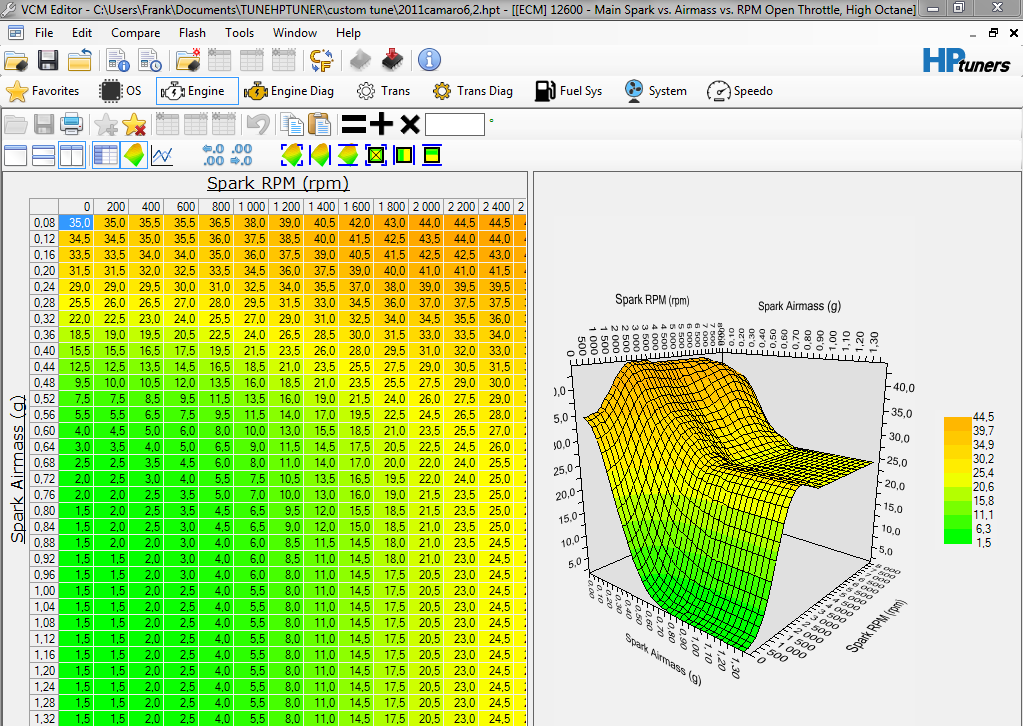Switch to the Speedo section
The width and height of the screenshot is (1023, 726).
click(x=741, y=91)
